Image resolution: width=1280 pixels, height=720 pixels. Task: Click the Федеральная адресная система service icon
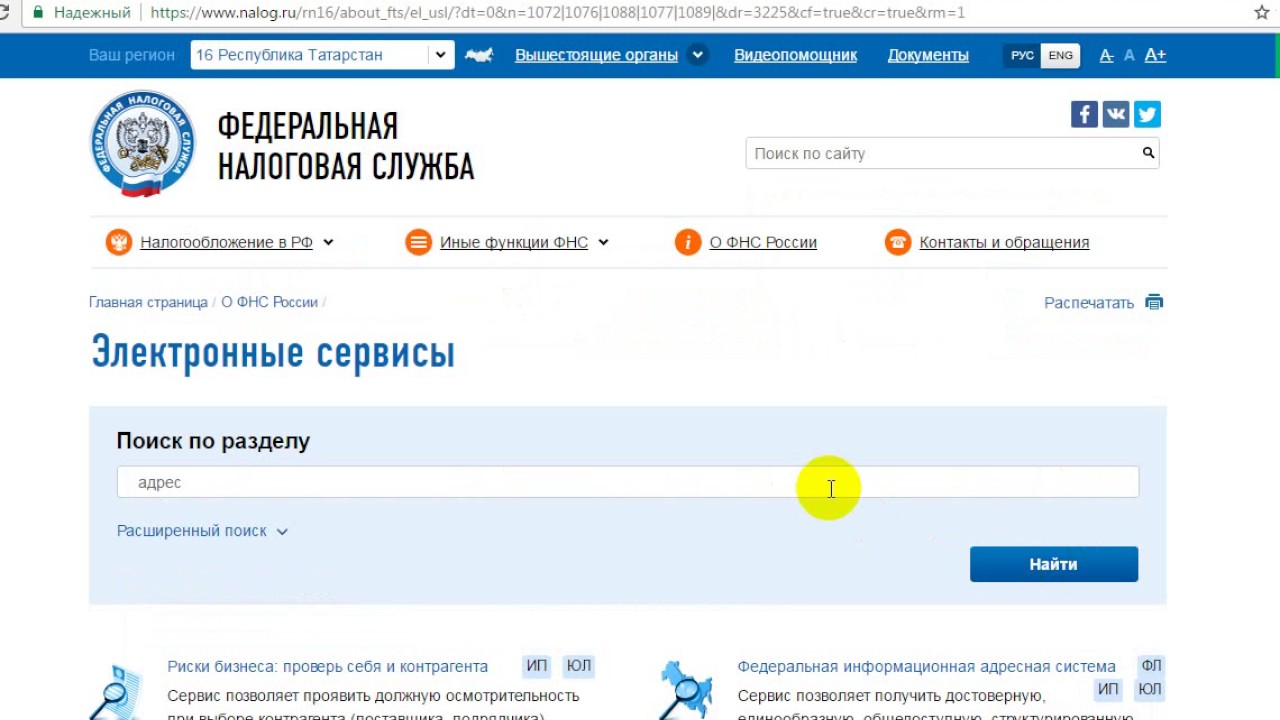[687, 690]
